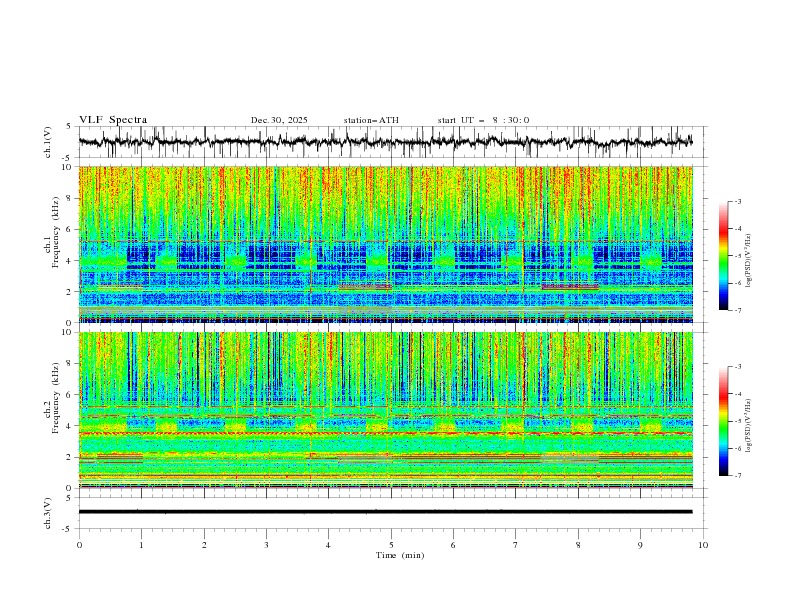This screenshot has height=612, width=792.
Task: Click the ch.1 Frequency (kHz) axis label
Action: [x=53, y=232]
